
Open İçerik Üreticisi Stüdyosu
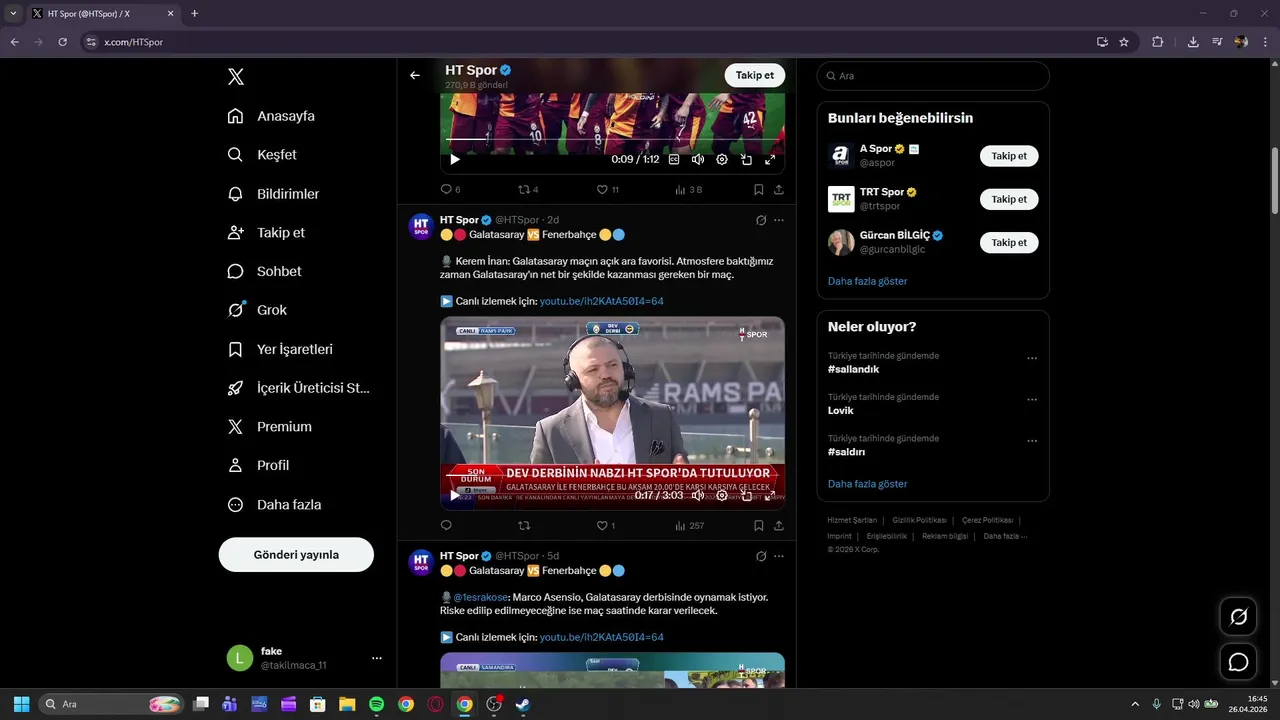point(298,388)
